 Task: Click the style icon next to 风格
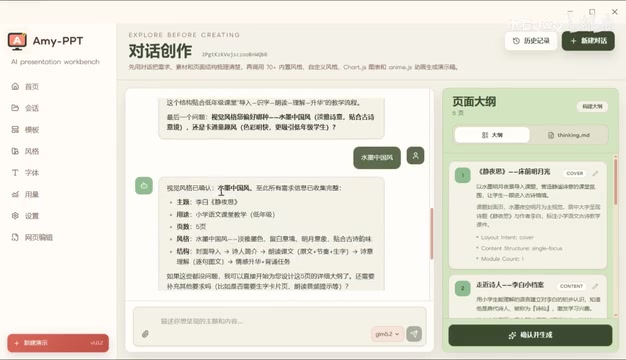[x=15, y=151]
